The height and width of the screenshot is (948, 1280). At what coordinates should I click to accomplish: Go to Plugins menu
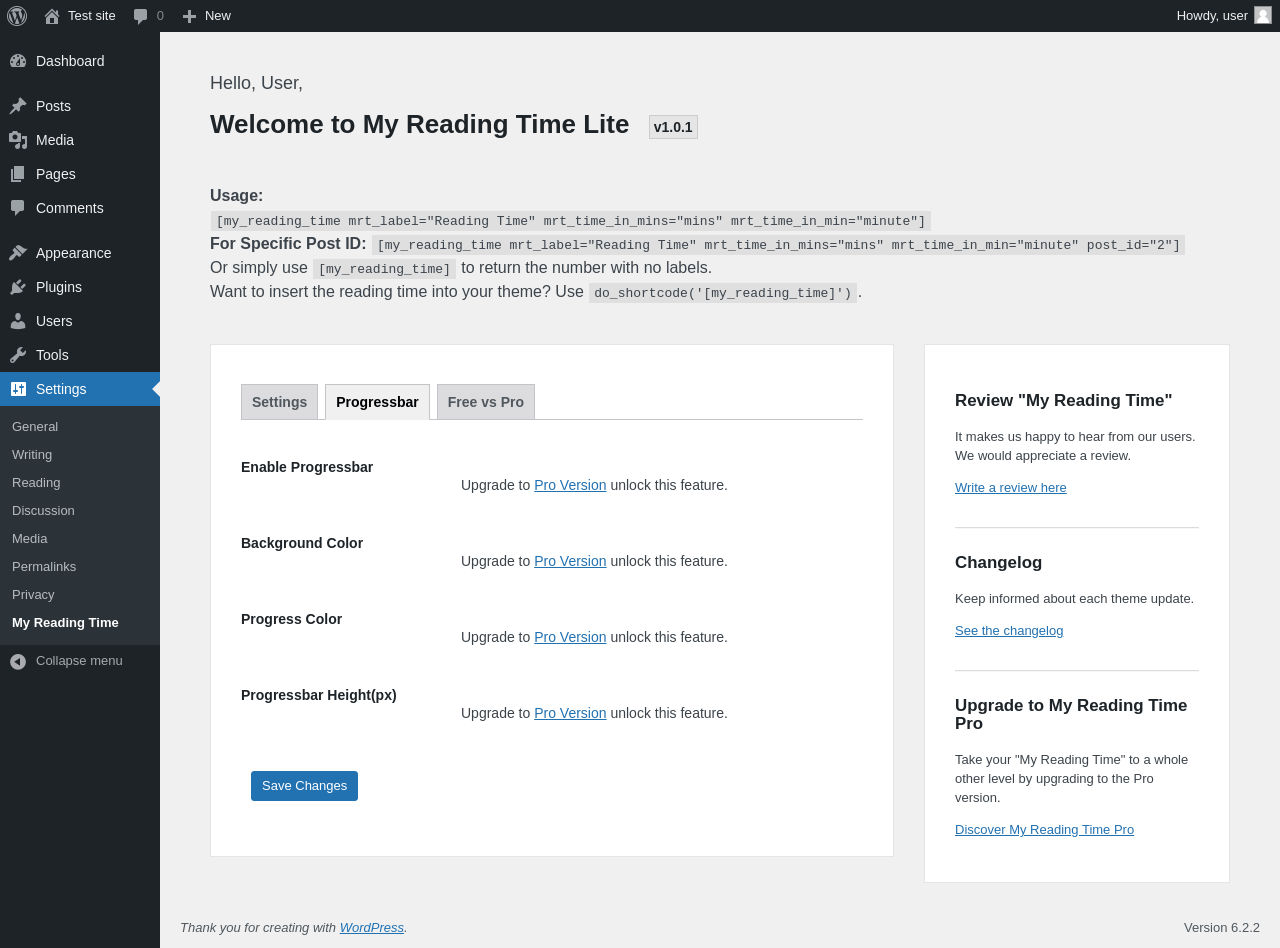(x=59, y=287)
